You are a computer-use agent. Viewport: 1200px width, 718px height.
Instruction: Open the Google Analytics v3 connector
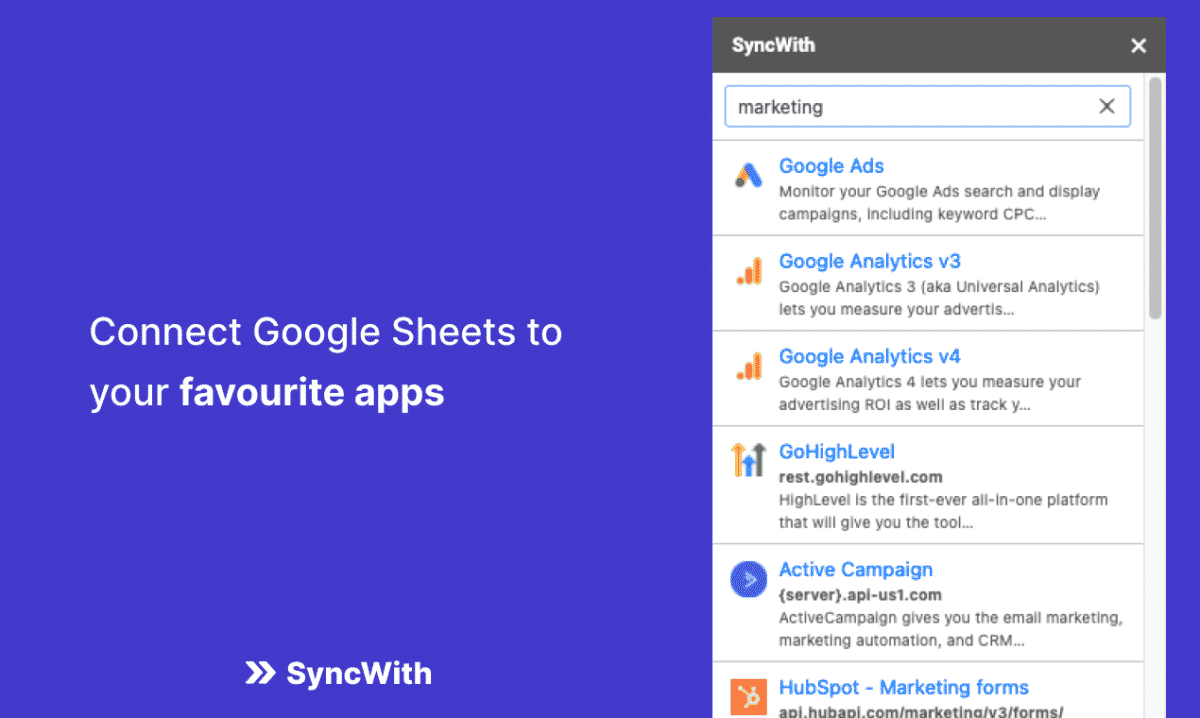[x=869, y=261]
